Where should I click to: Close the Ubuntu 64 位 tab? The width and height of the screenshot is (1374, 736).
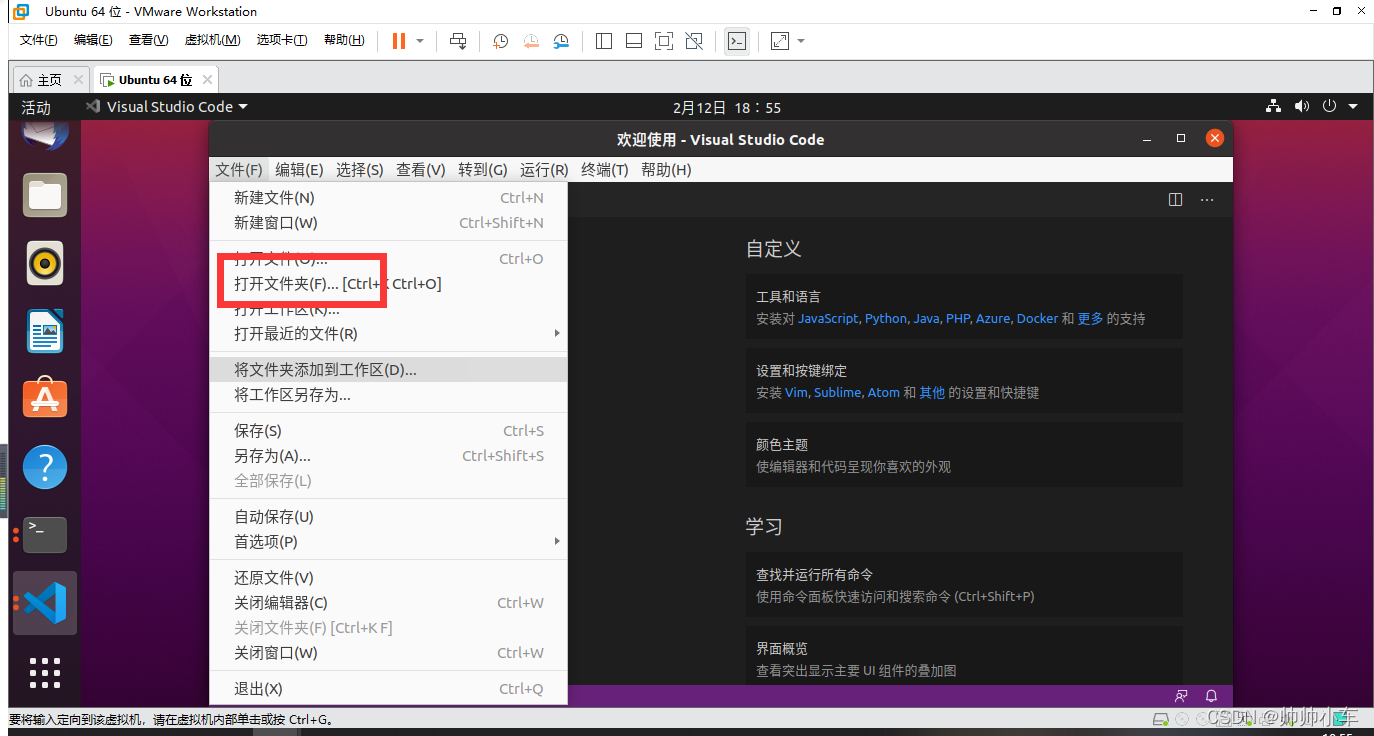point(207,80)
